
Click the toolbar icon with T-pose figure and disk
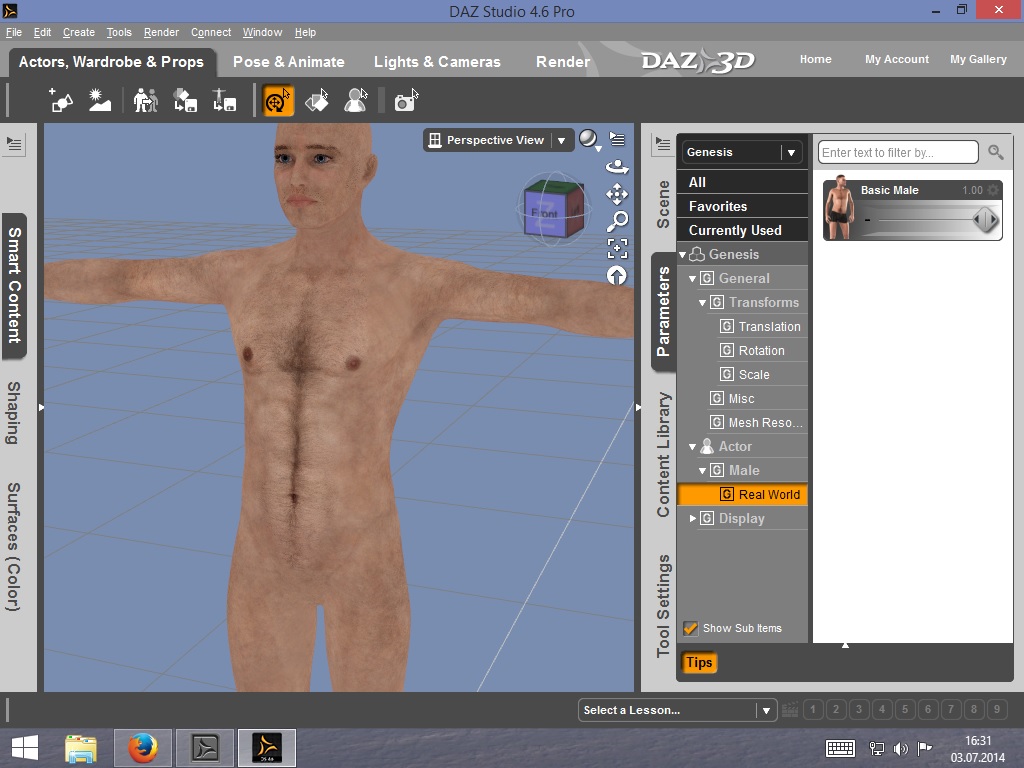pyautogui.click(x=225, y=101)
